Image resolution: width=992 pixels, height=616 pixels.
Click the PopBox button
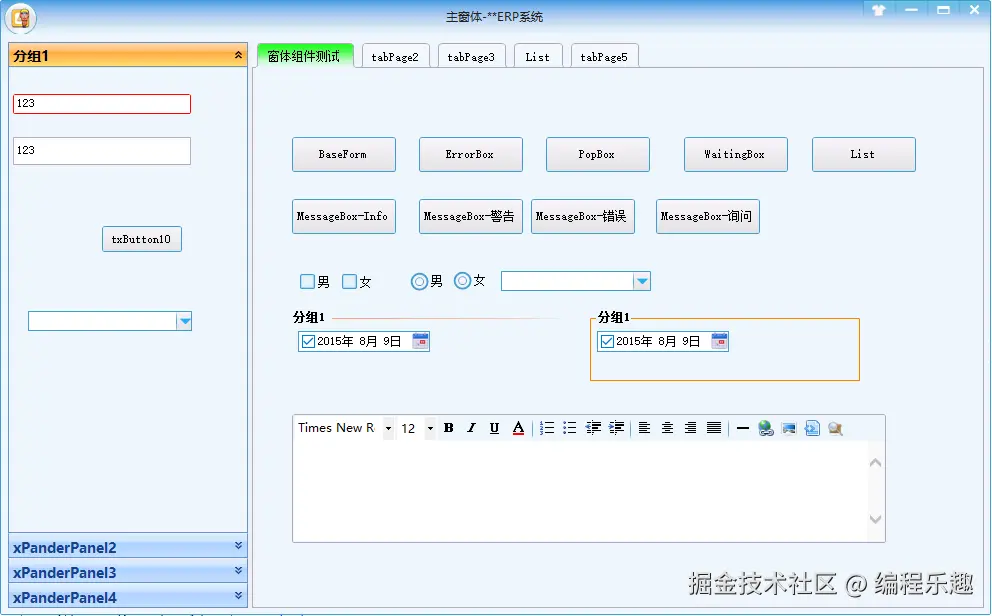[x=598, y=154]
